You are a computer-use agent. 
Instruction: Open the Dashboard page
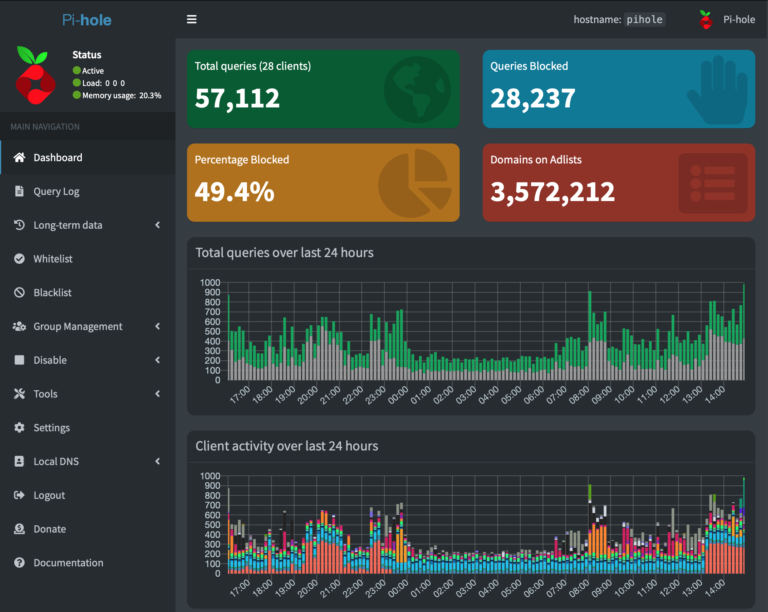point(88,157)
